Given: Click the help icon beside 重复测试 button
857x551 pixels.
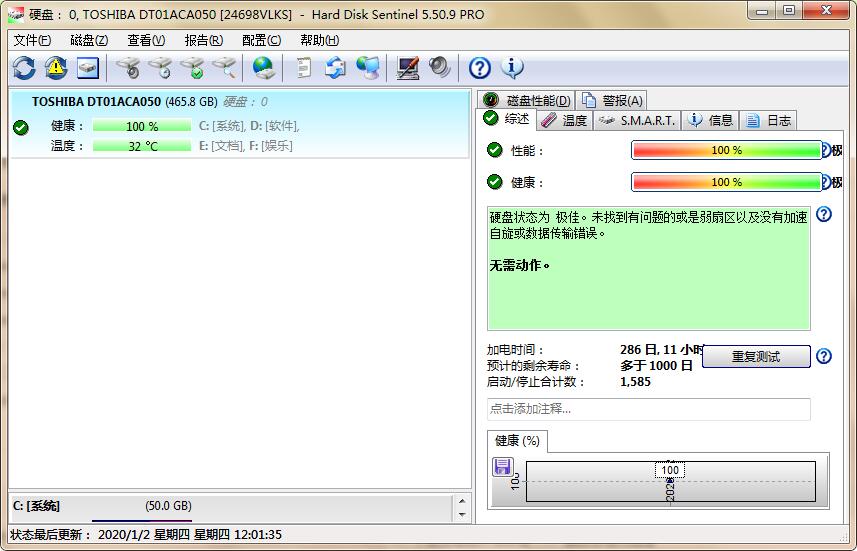Looking at the screenshot, I should [x=824, y=356].
